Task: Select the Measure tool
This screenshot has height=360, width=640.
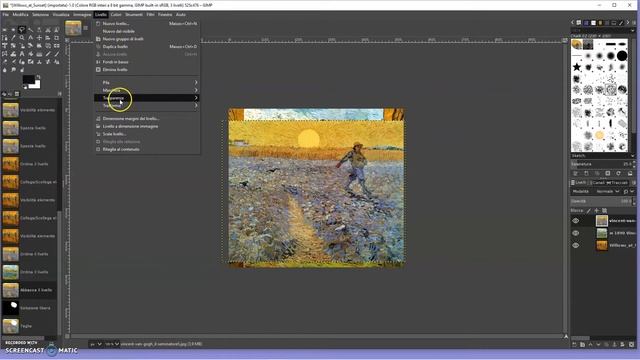Action: 30,38
